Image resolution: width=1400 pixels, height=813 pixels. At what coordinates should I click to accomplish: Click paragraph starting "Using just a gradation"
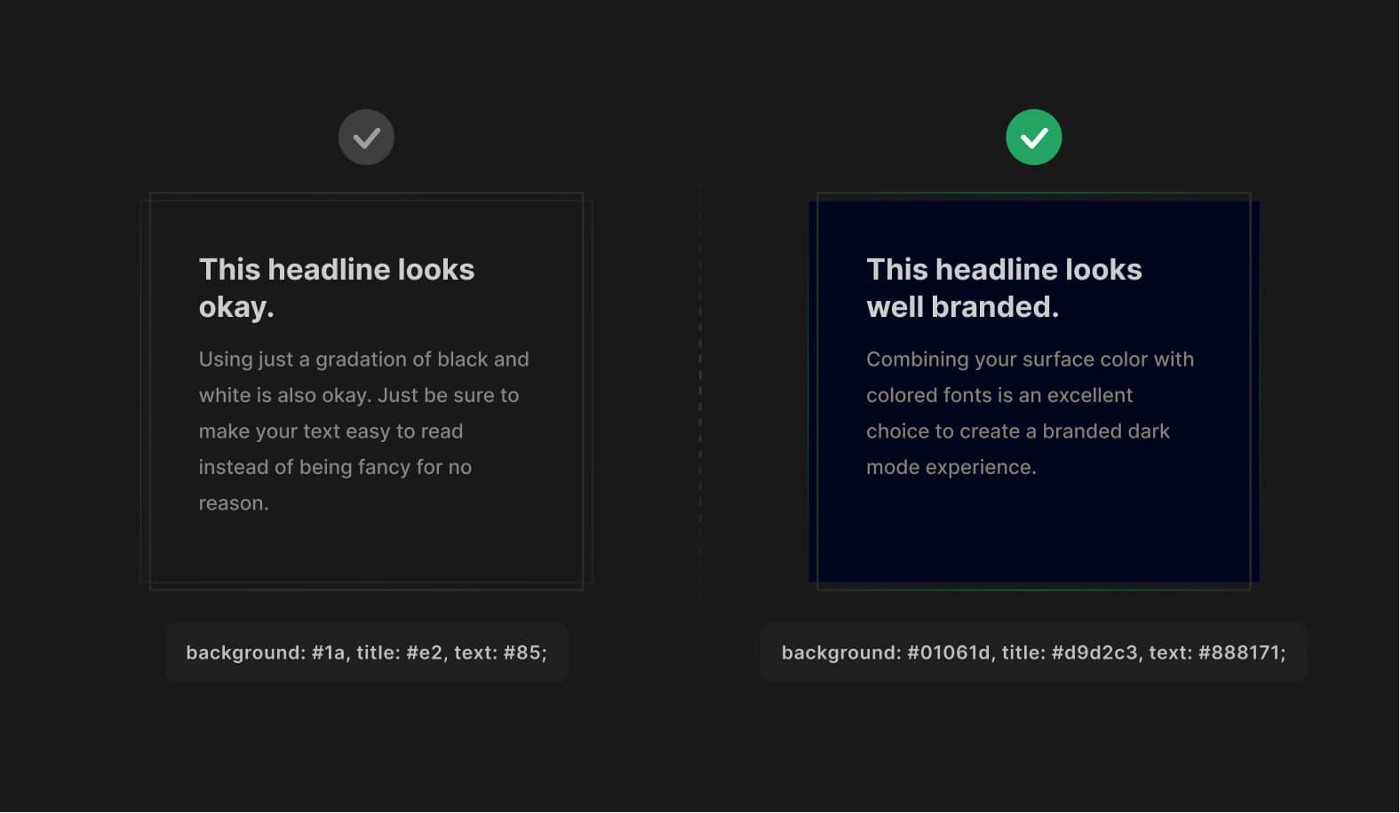tap(364, 431)
